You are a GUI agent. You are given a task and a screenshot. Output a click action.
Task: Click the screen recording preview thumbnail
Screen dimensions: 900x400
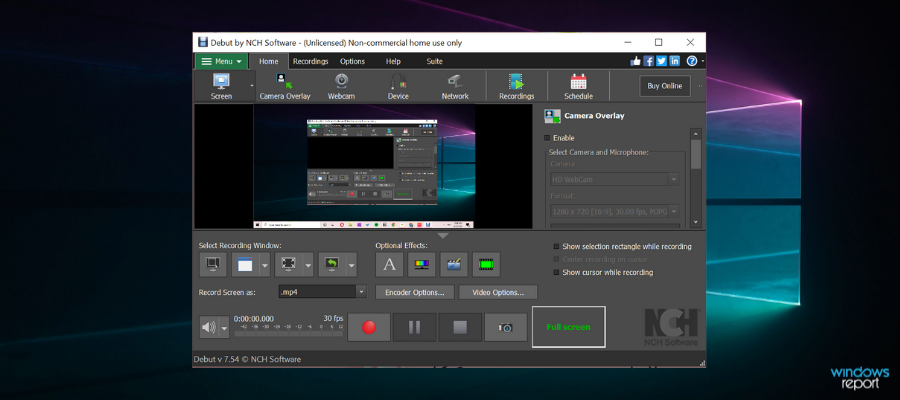364,166
